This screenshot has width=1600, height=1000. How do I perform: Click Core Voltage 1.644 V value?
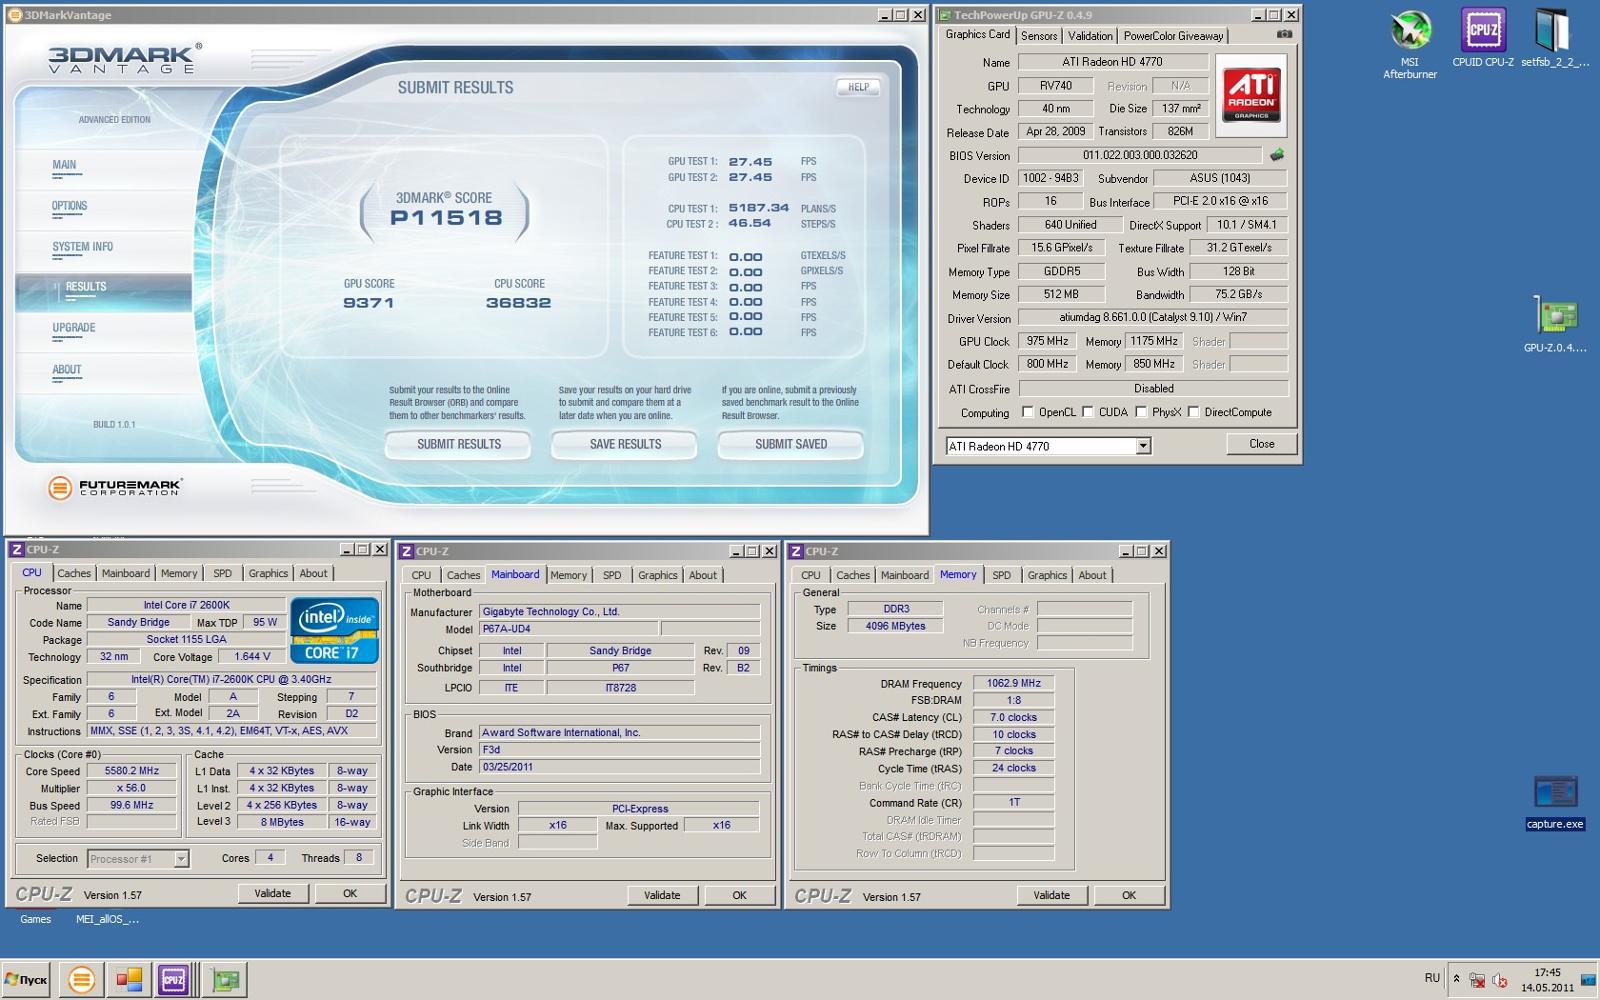[x=252, y=657]
